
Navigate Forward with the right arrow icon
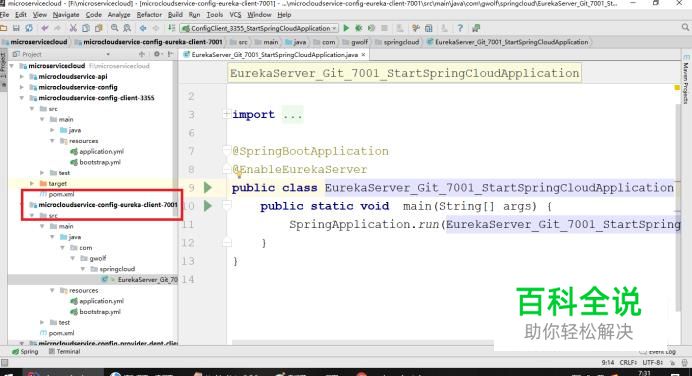(156, 28)
